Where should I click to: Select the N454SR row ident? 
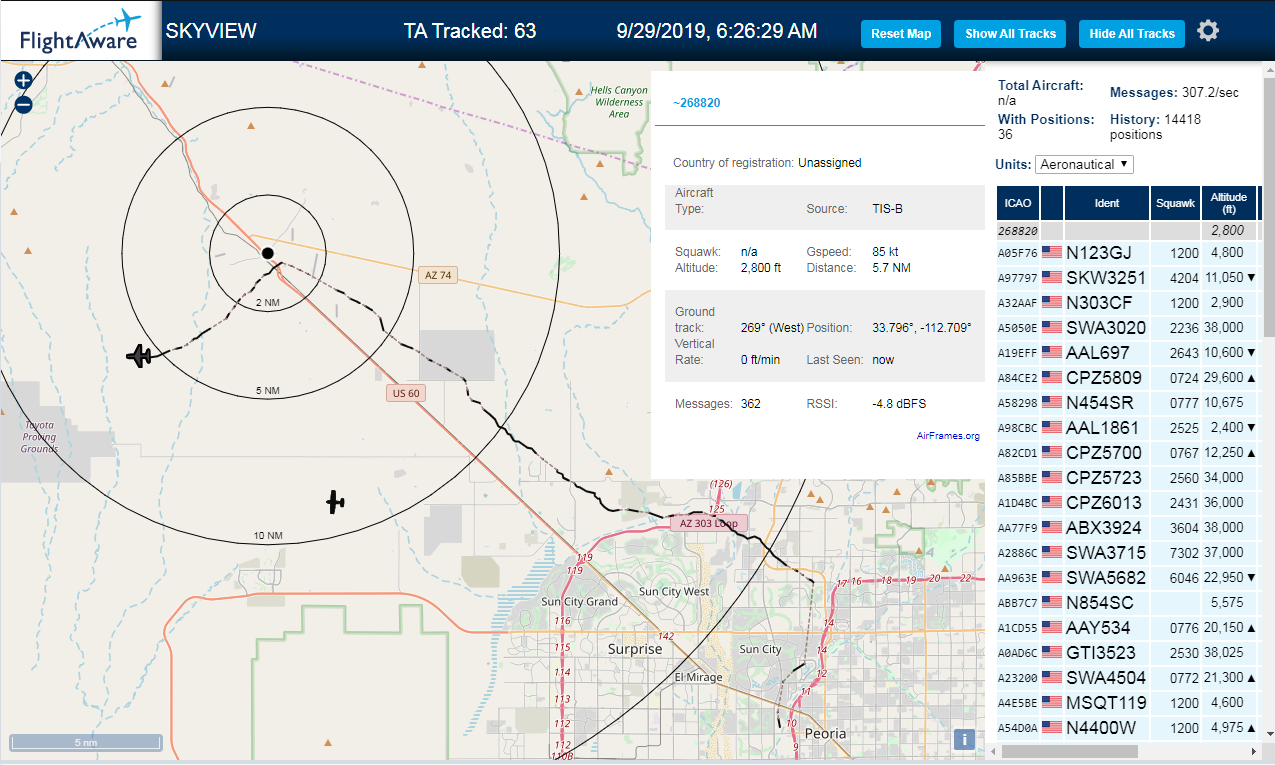click(x=1099, y=403)
